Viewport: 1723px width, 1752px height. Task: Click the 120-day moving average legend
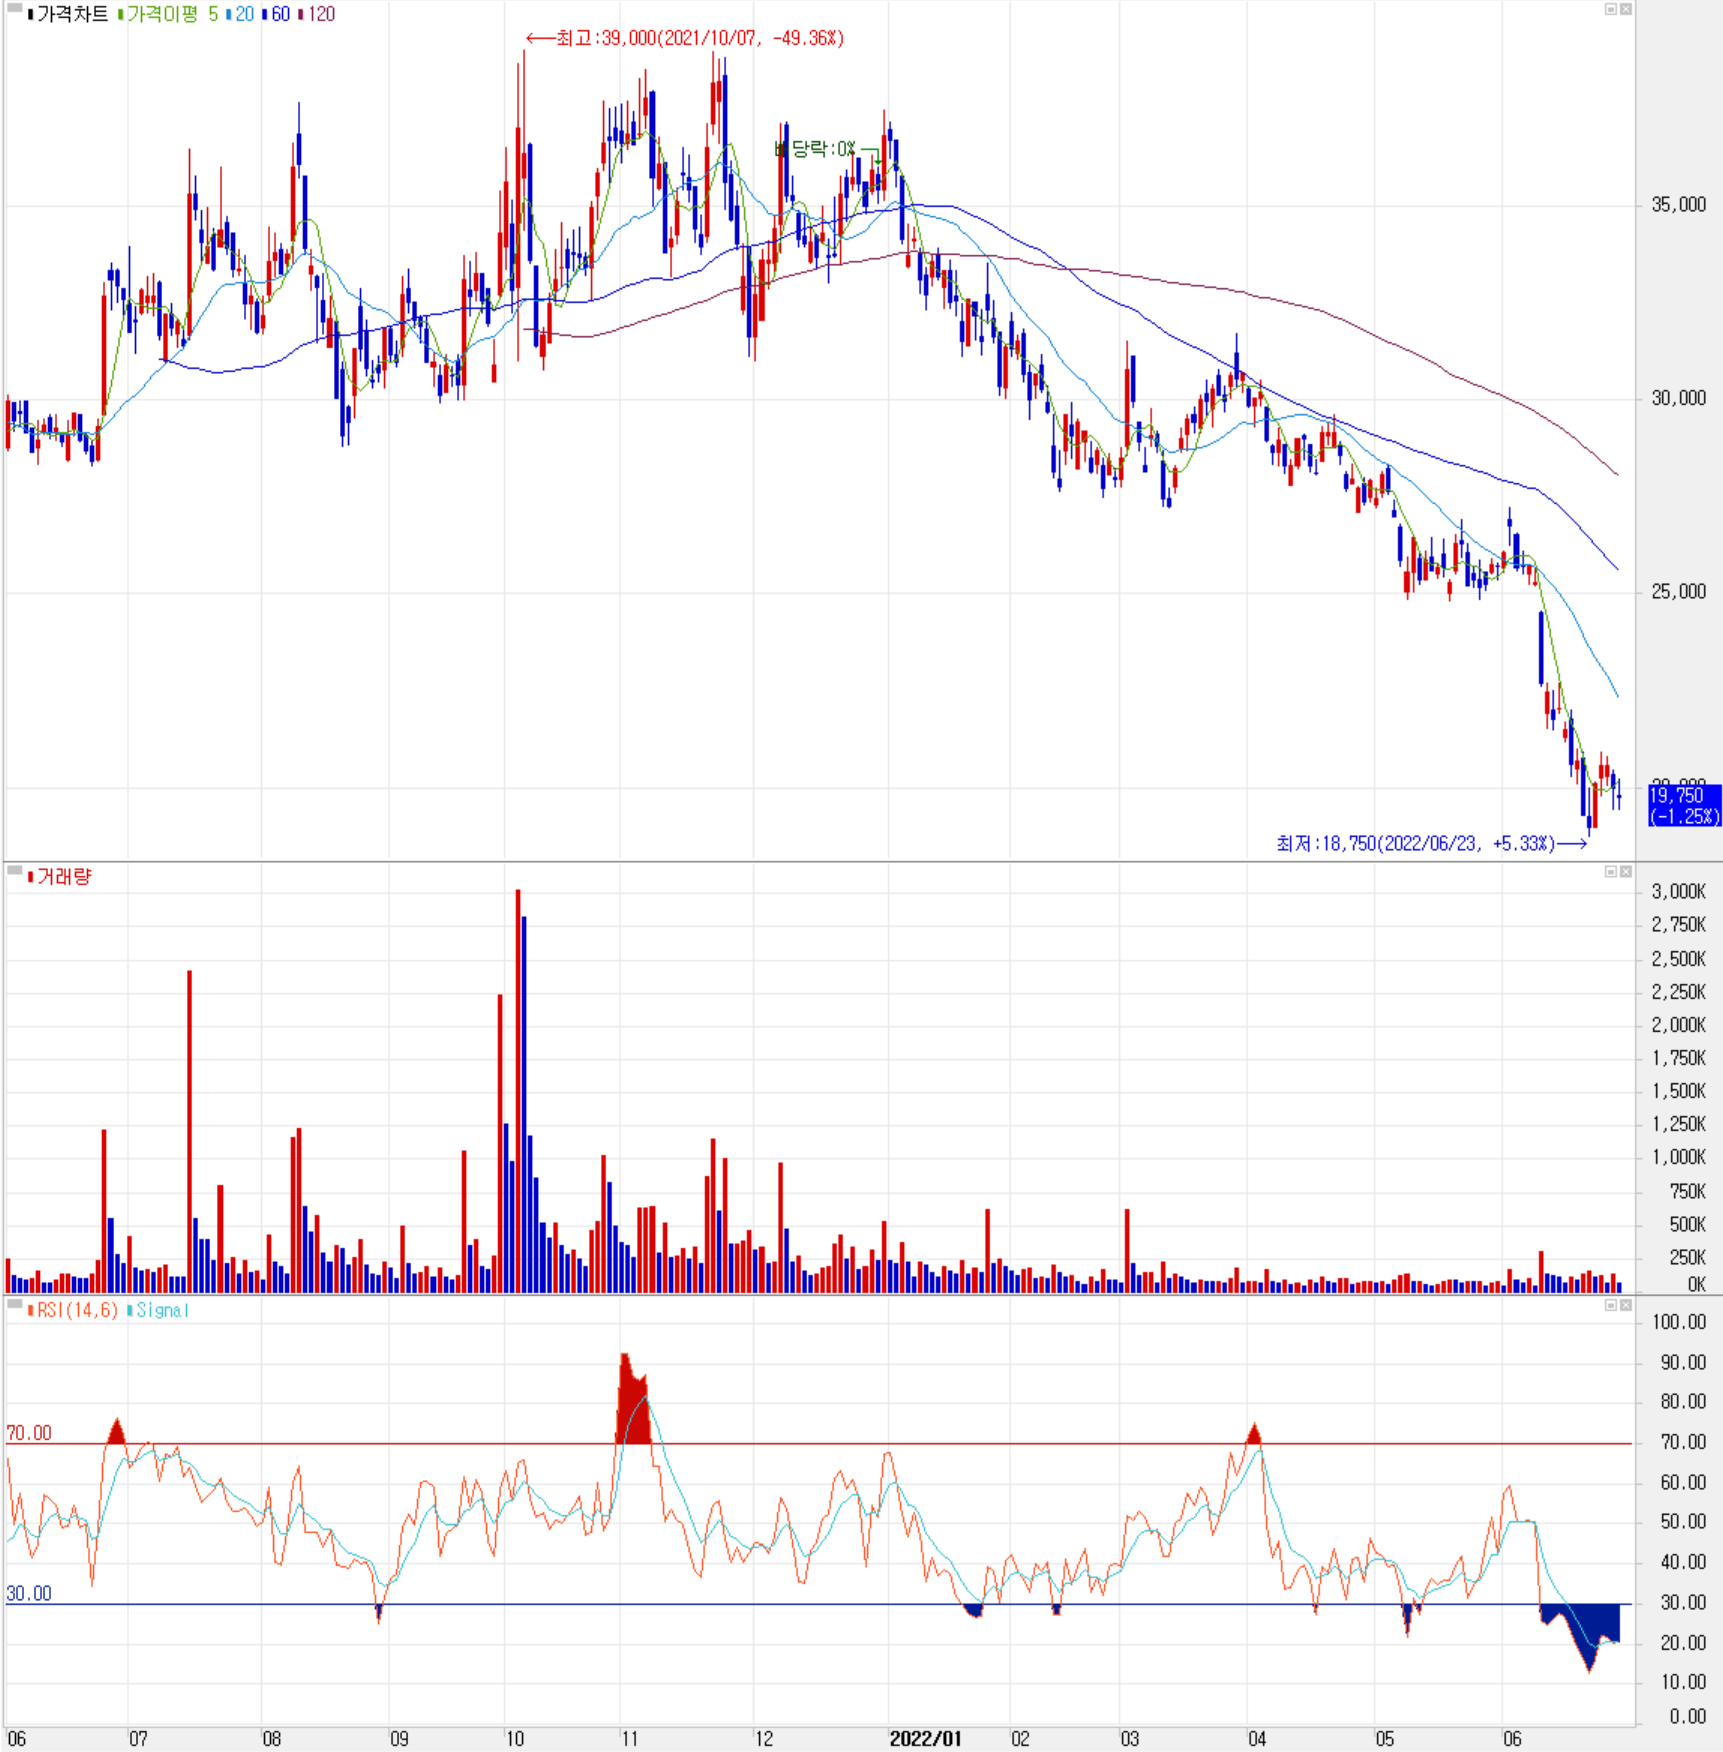coord(322,14)
